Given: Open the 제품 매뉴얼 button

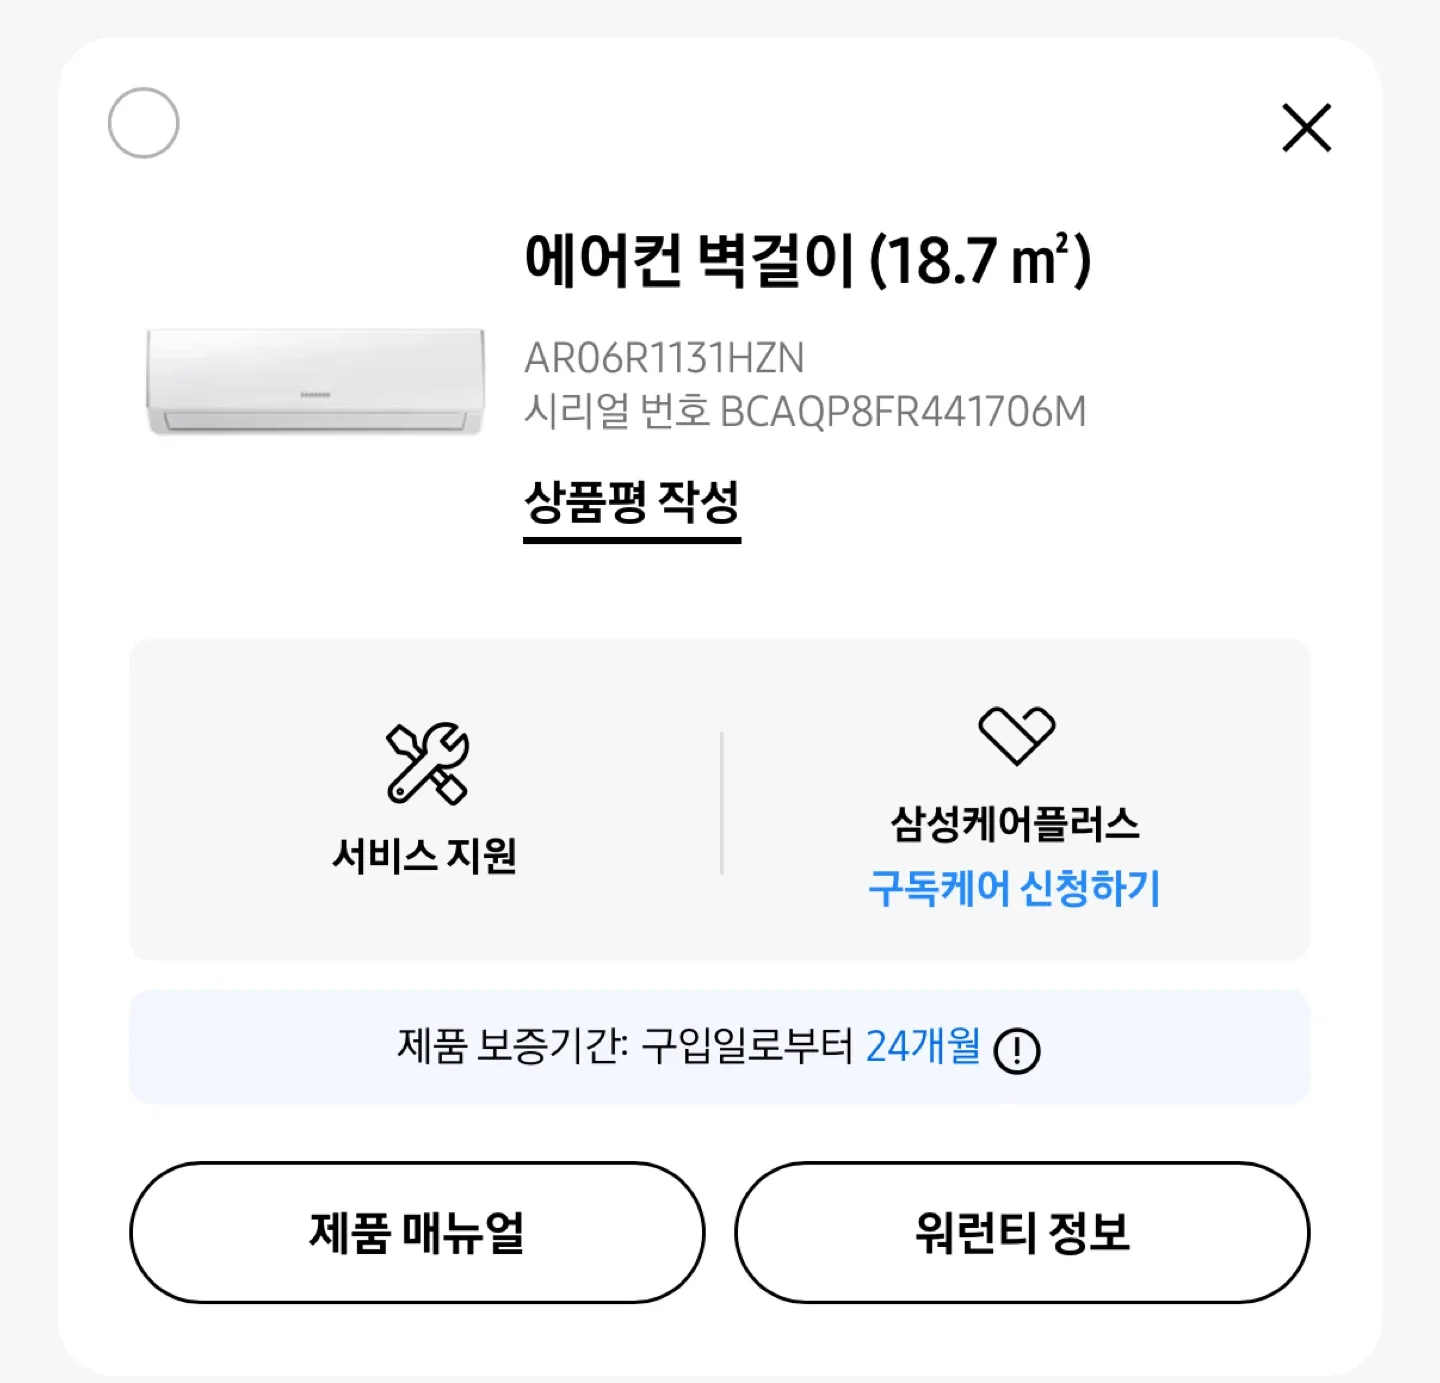Looking at the screenshot, I should click(417, 1232).
